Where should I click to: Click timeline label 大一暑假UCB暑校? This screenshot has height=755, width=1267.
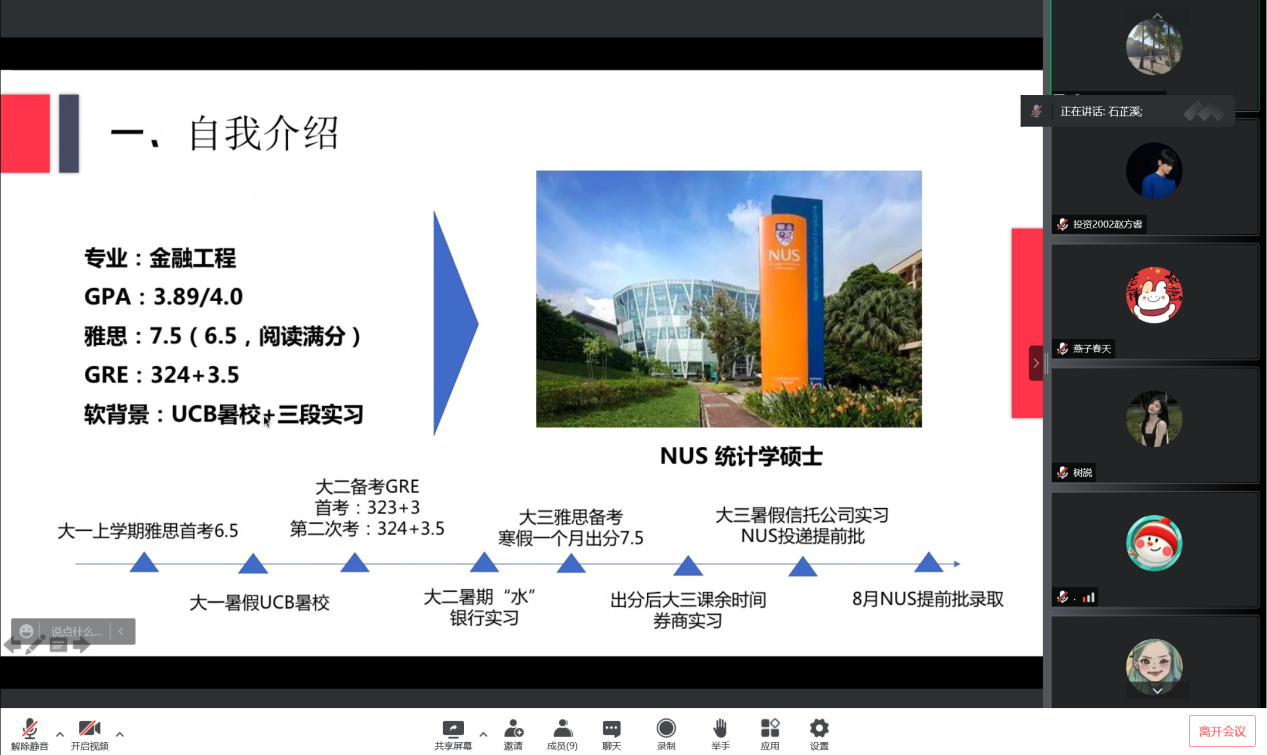pyautogui.click(x=259, y=603)
